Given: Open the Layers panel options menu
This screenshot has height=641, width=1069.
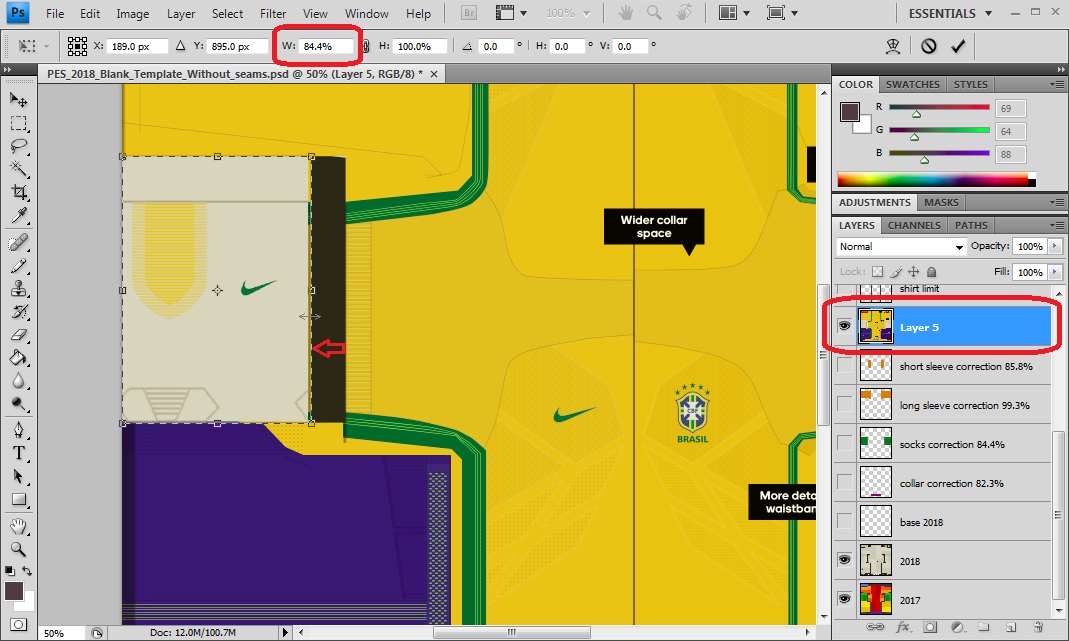Looking at the screenshot, I should (x=1057, y=225).
